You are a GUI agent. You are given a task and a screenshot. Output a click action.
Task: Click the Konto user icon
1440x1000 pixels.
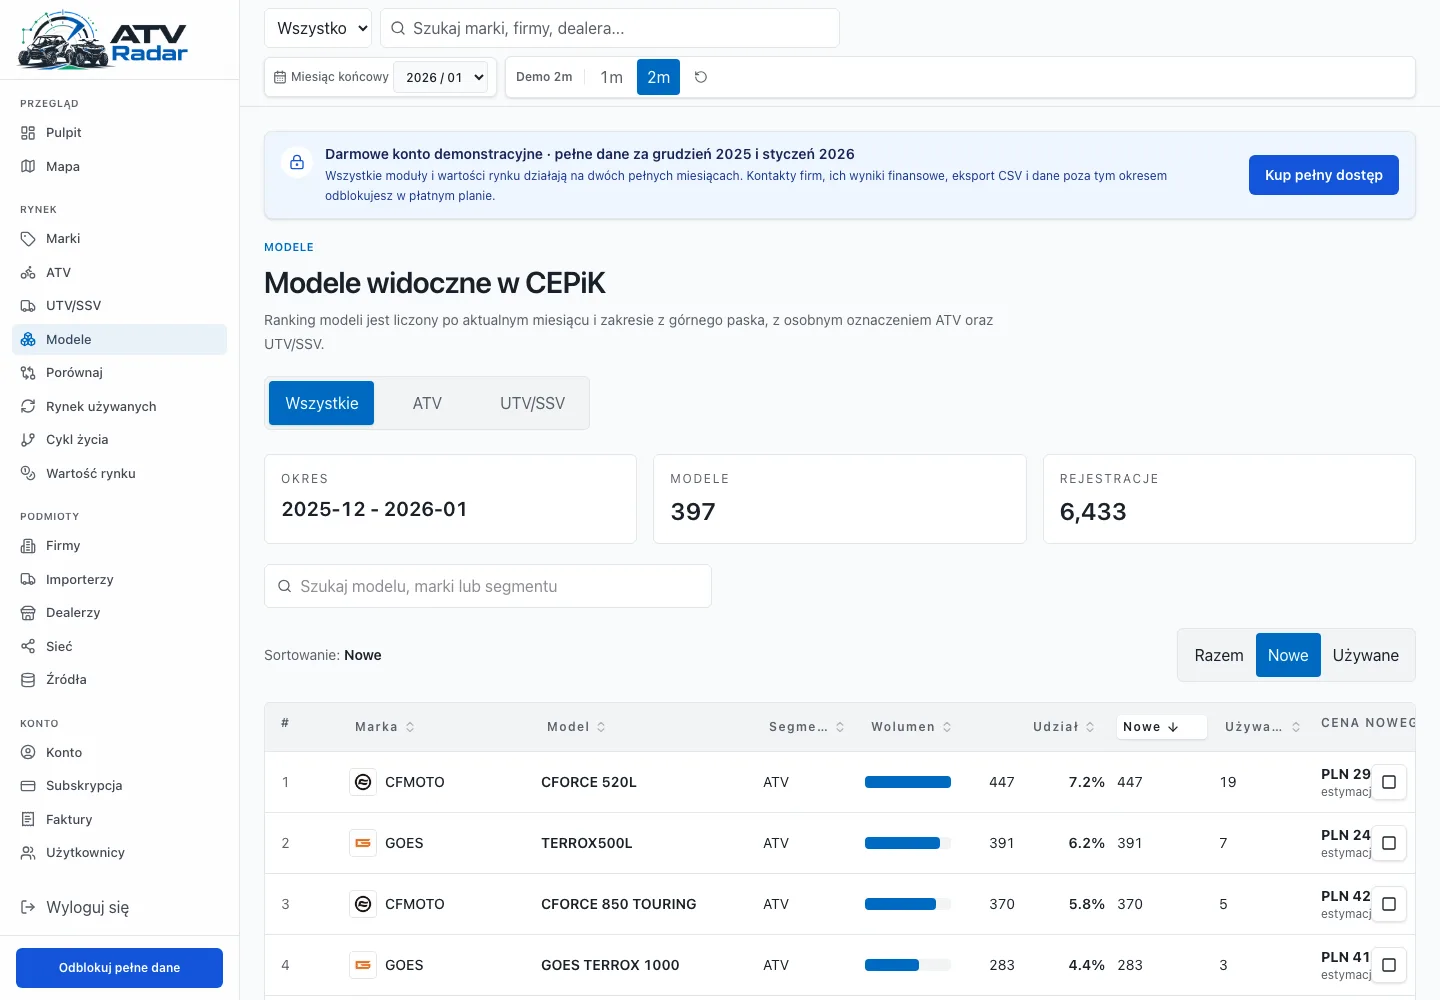coord(28,752)
